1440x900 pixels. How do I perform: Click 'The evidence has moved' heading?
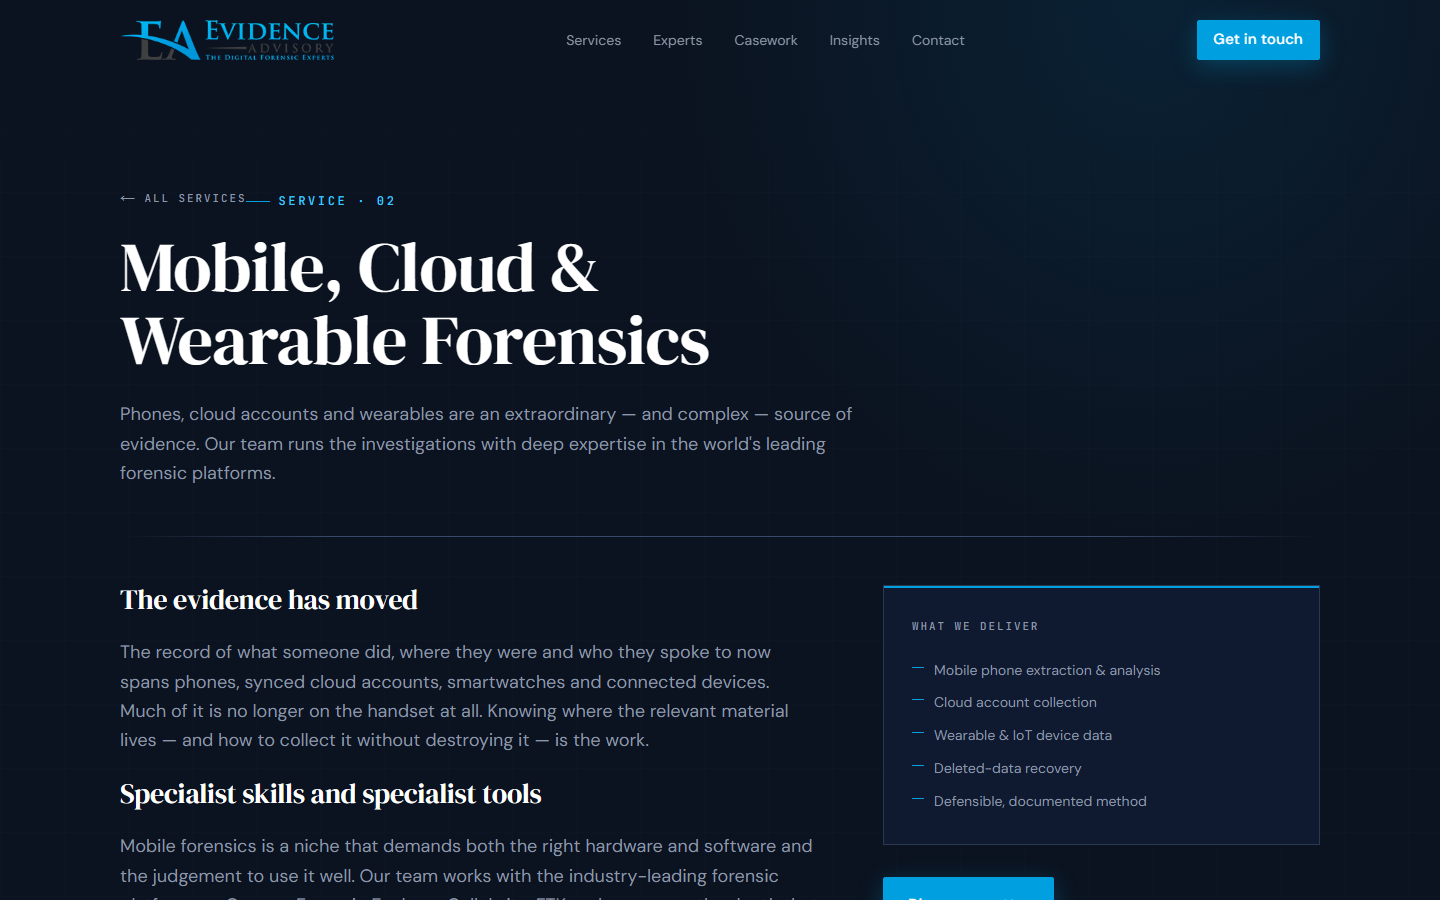click(x=269, y=600)
